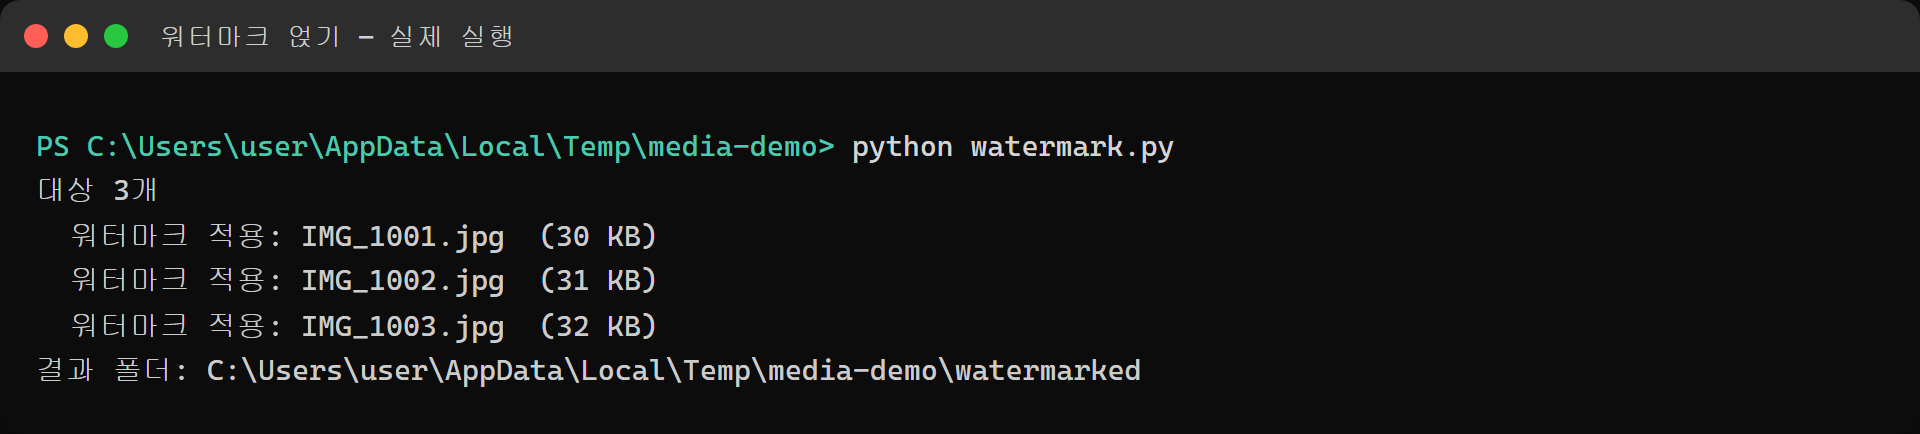1920x434 pixels.
Task: Click the IMG_1003.jpg file name
Action: (403, 327)
